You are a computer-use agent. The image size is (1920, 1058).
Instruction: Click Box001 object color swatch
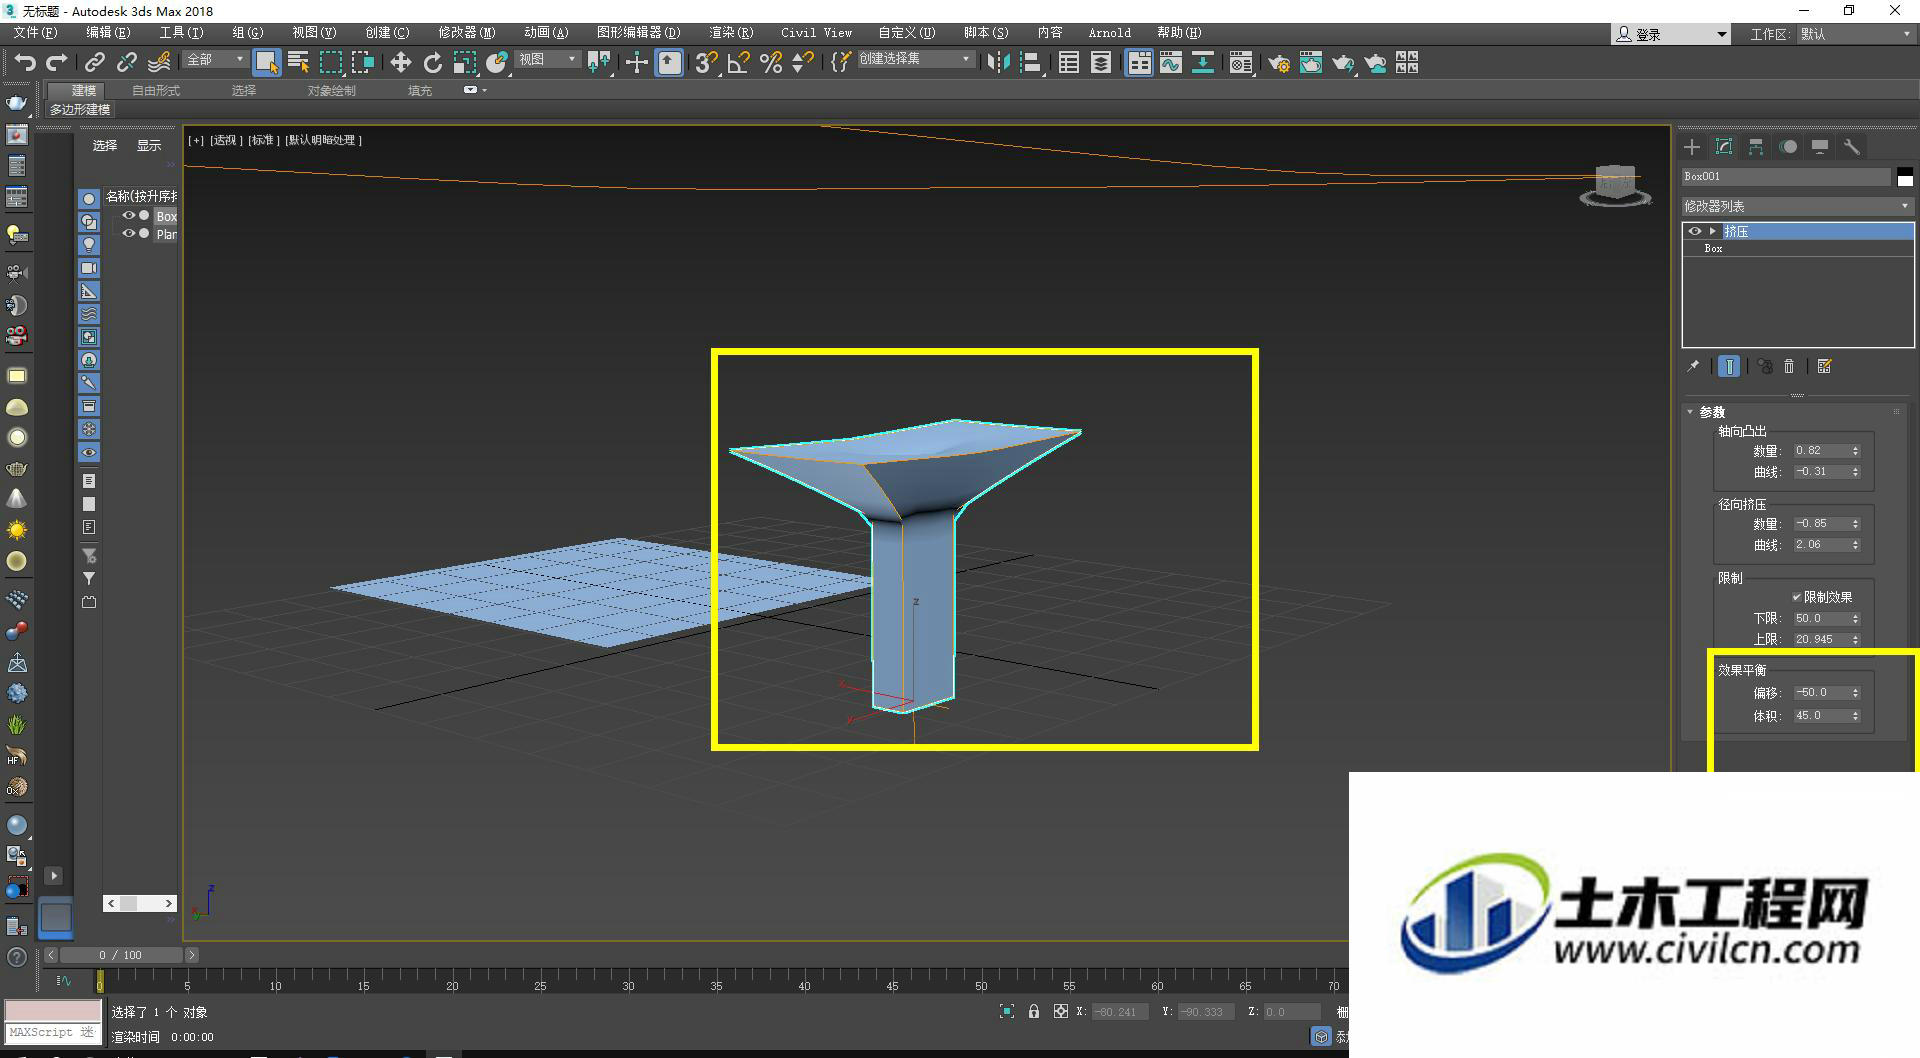[1905, 177]
